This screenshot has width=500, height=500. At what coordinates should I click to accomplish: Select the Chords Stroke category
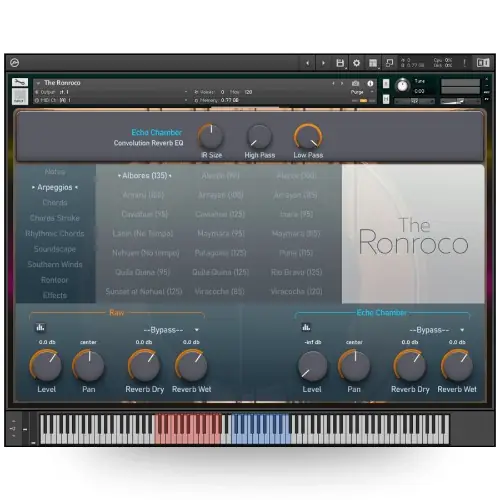pyautogui.click(x=55, y=218)
